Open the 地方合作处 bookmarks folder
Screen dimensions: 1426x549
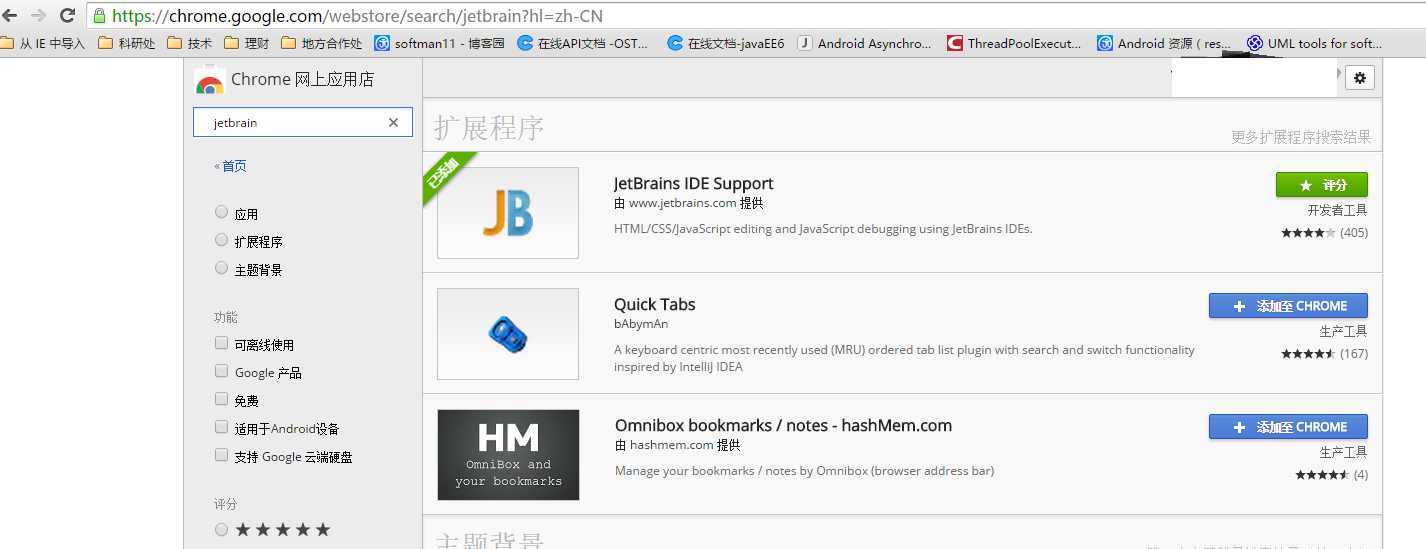tap(322, 43)
